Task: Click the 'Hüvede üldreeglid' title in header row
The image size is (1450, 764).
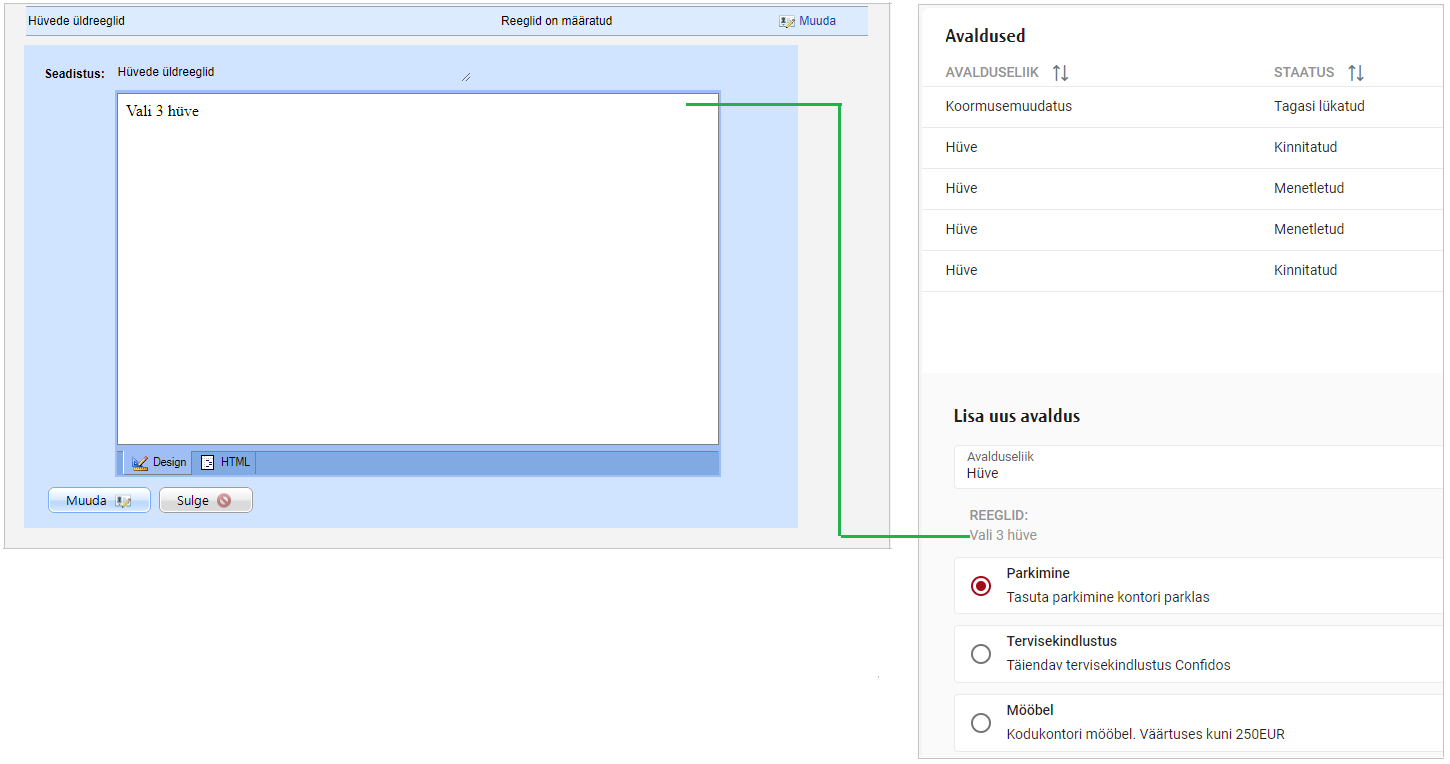Action: [x=77, y=21]
